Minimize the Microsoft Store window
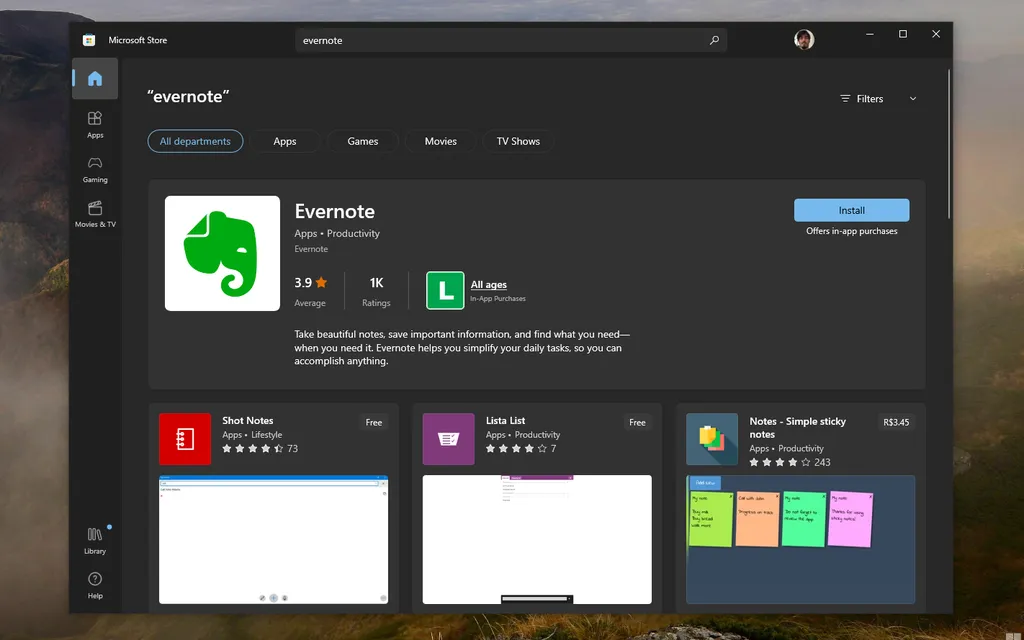The image size is (1024, 640). tap(870, 34)
